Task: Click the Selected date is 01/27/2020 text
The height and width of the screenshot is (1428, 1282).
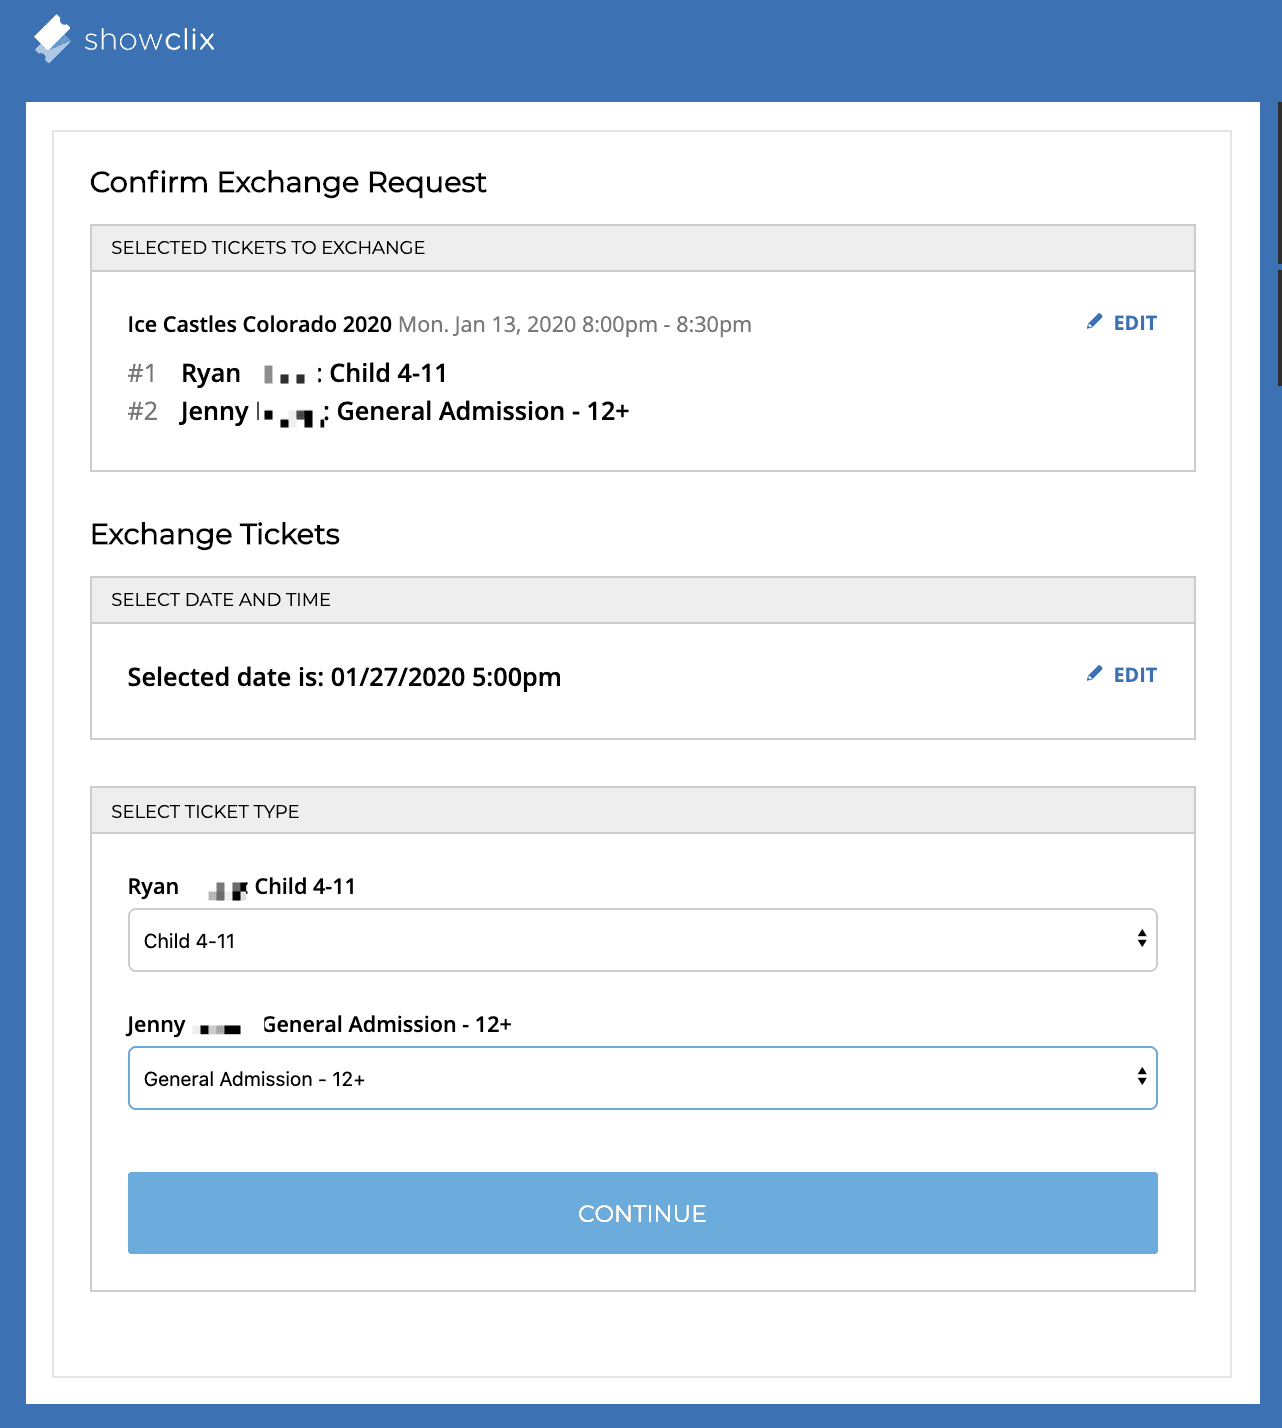Action: point(343,677)
